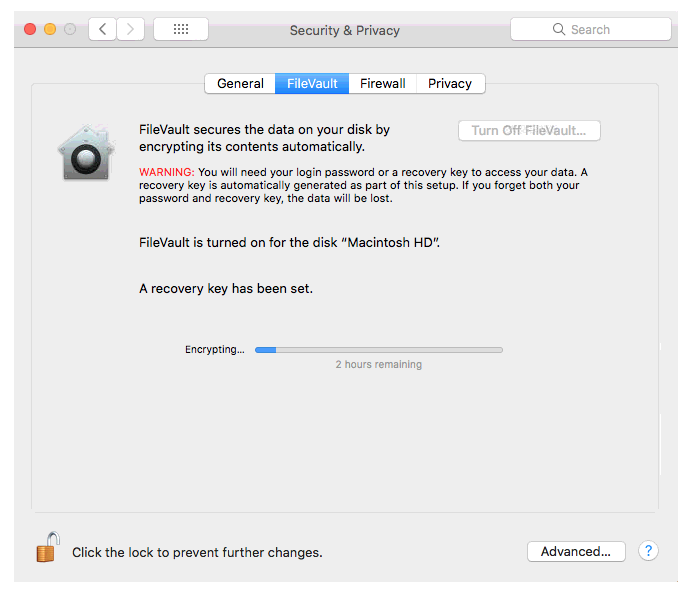Open the Firewall tab

point(382,84)
